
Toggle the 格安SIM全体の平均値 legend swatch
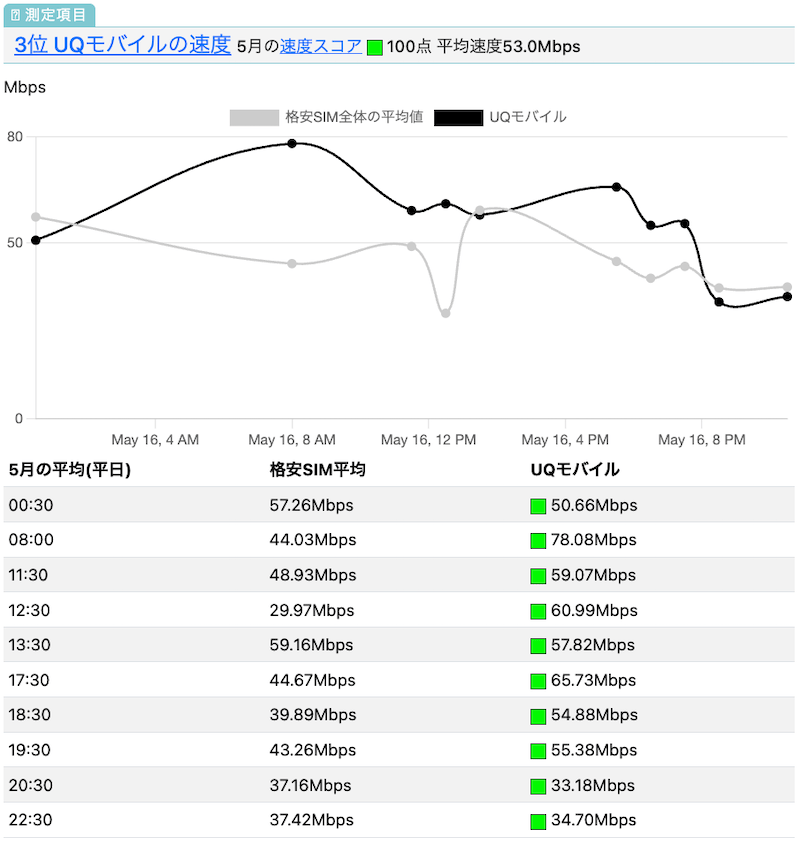(x=254, y=117)
